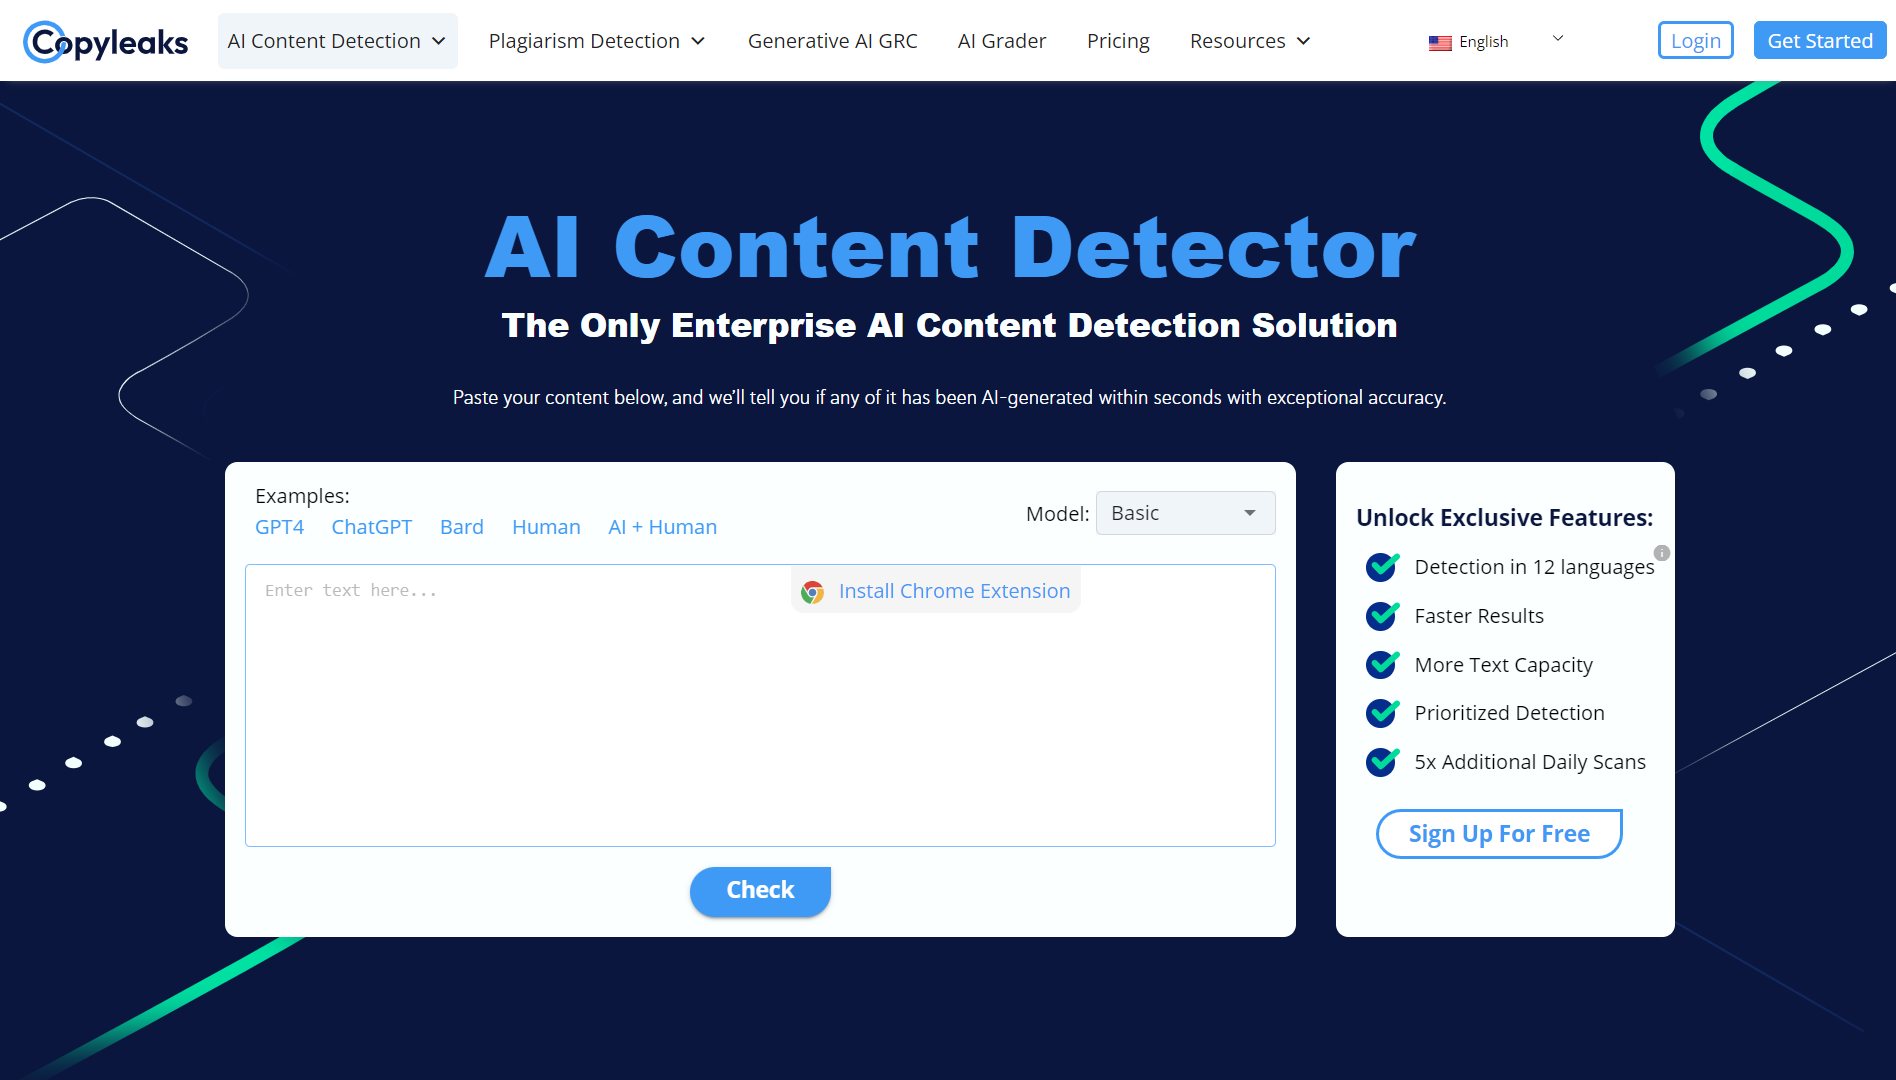Click the 5x Additional Daily Scans text
1896x1080 pixels.
coord(1530,762)
